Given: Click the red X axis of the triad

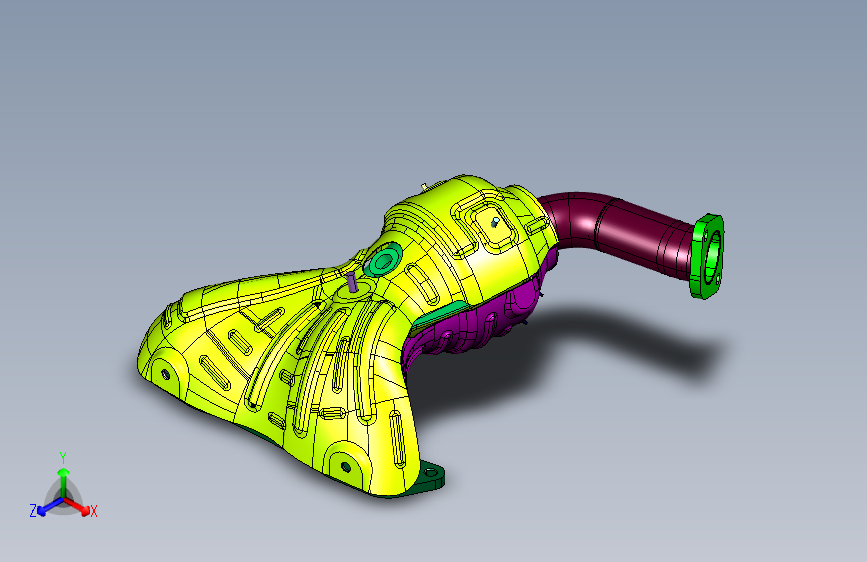Looking at the screenshot, I should pyautogui.click(x=77, y=506).
